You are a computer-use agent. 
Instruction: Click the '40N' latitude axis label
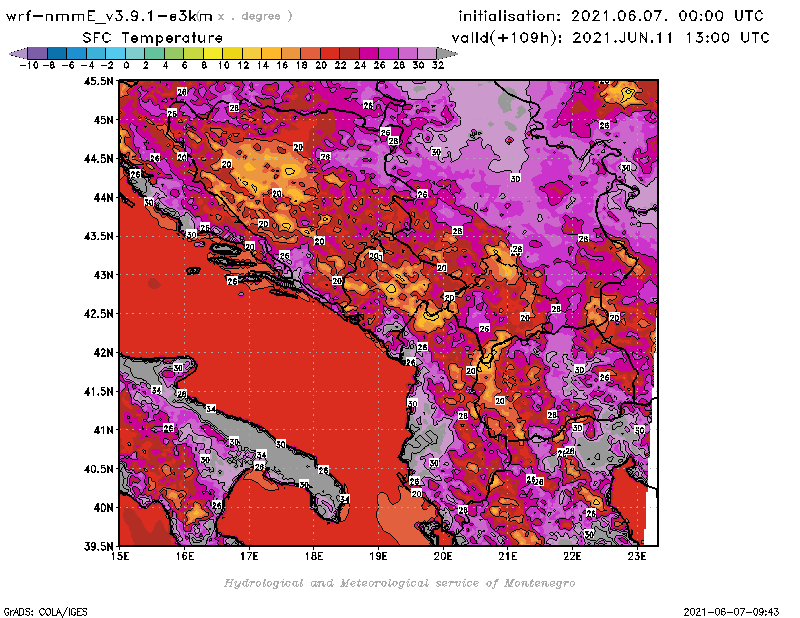[103, 508]
